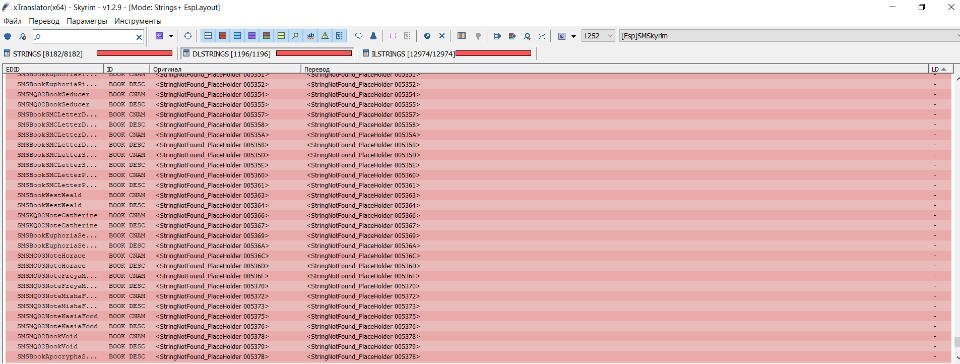Click the blue X icon in right toolbar
960x364 pixels.
pos(441,36)
